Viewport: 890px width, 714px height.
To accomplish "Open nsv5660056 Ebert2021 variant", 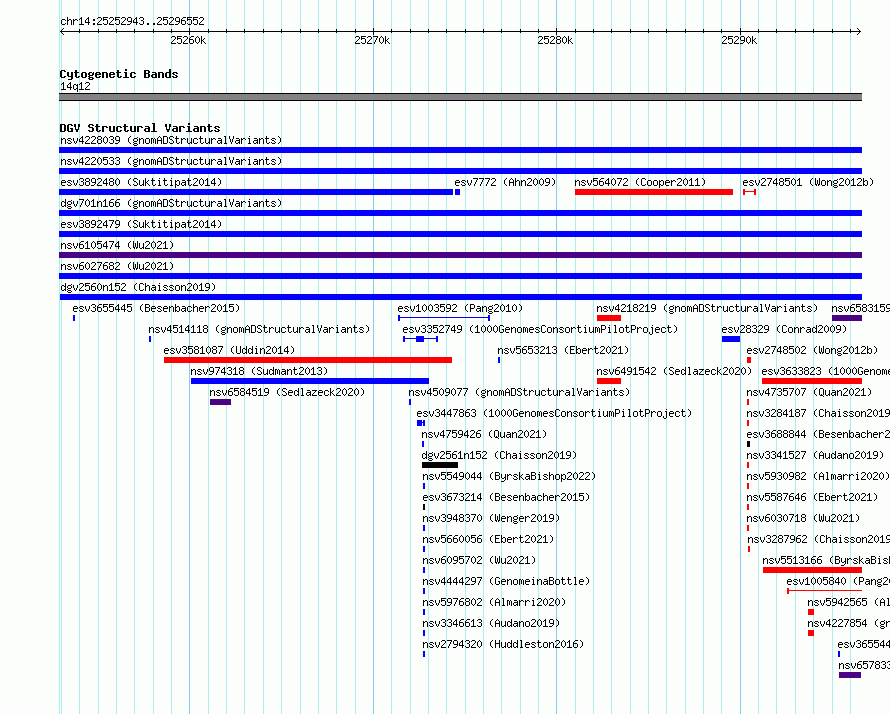I will pos(488,539).
